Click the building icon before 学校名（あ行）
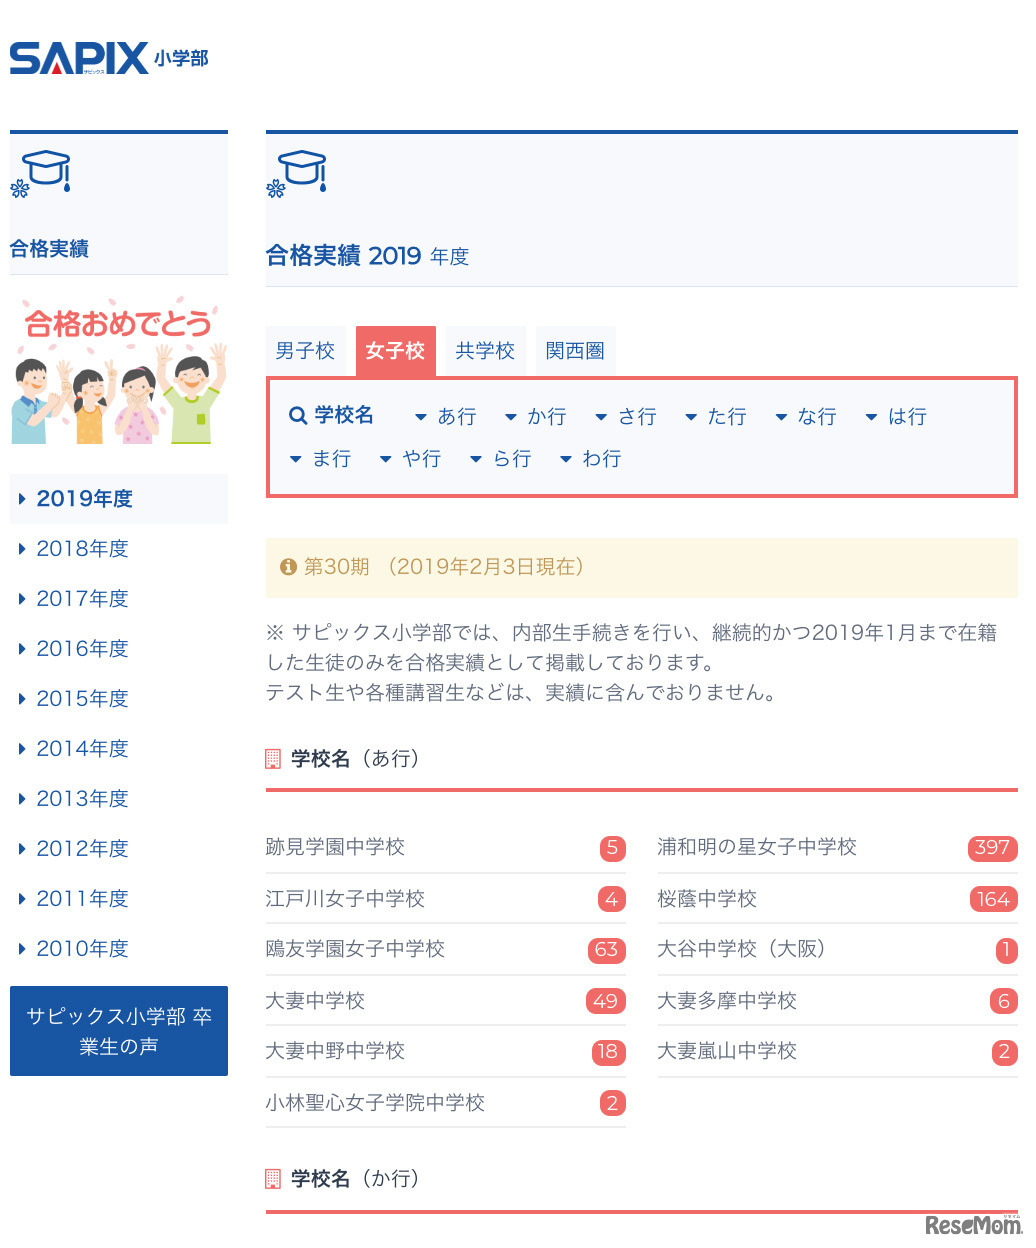The image size is (1036, 1248). (x=273, y=759)
